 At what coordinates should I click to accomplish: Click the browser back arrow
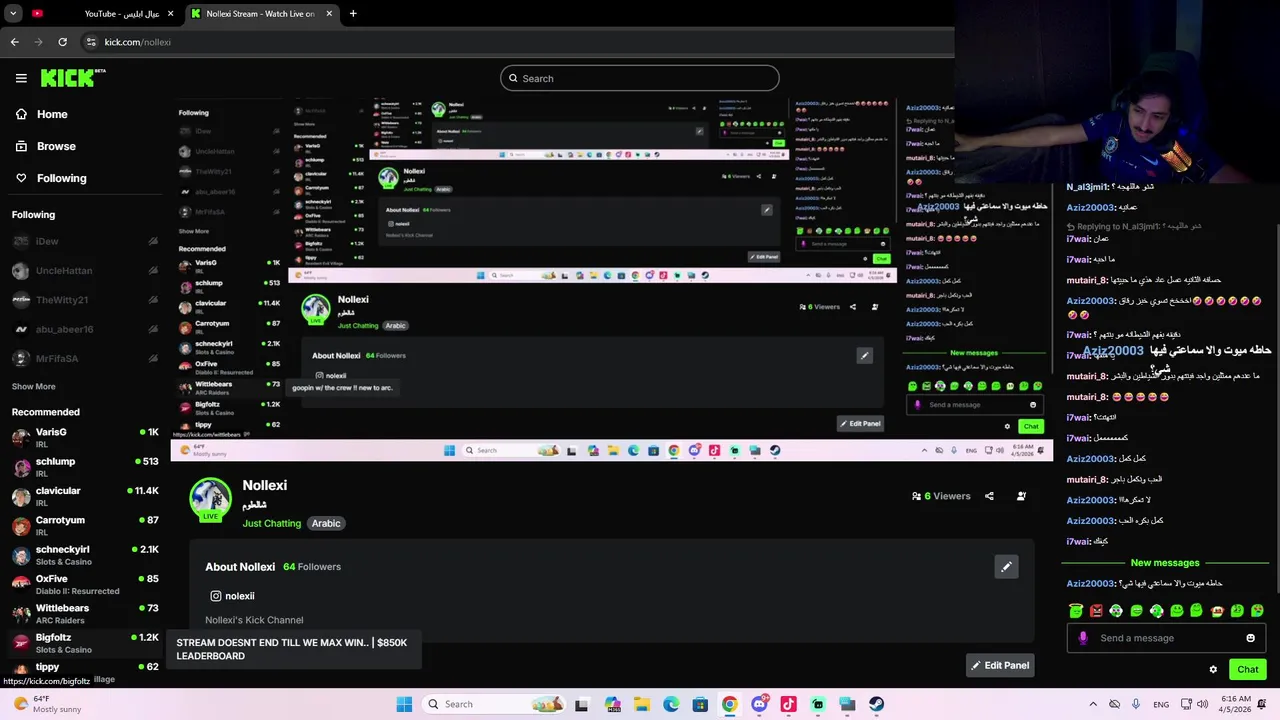[x=14, y=42]
